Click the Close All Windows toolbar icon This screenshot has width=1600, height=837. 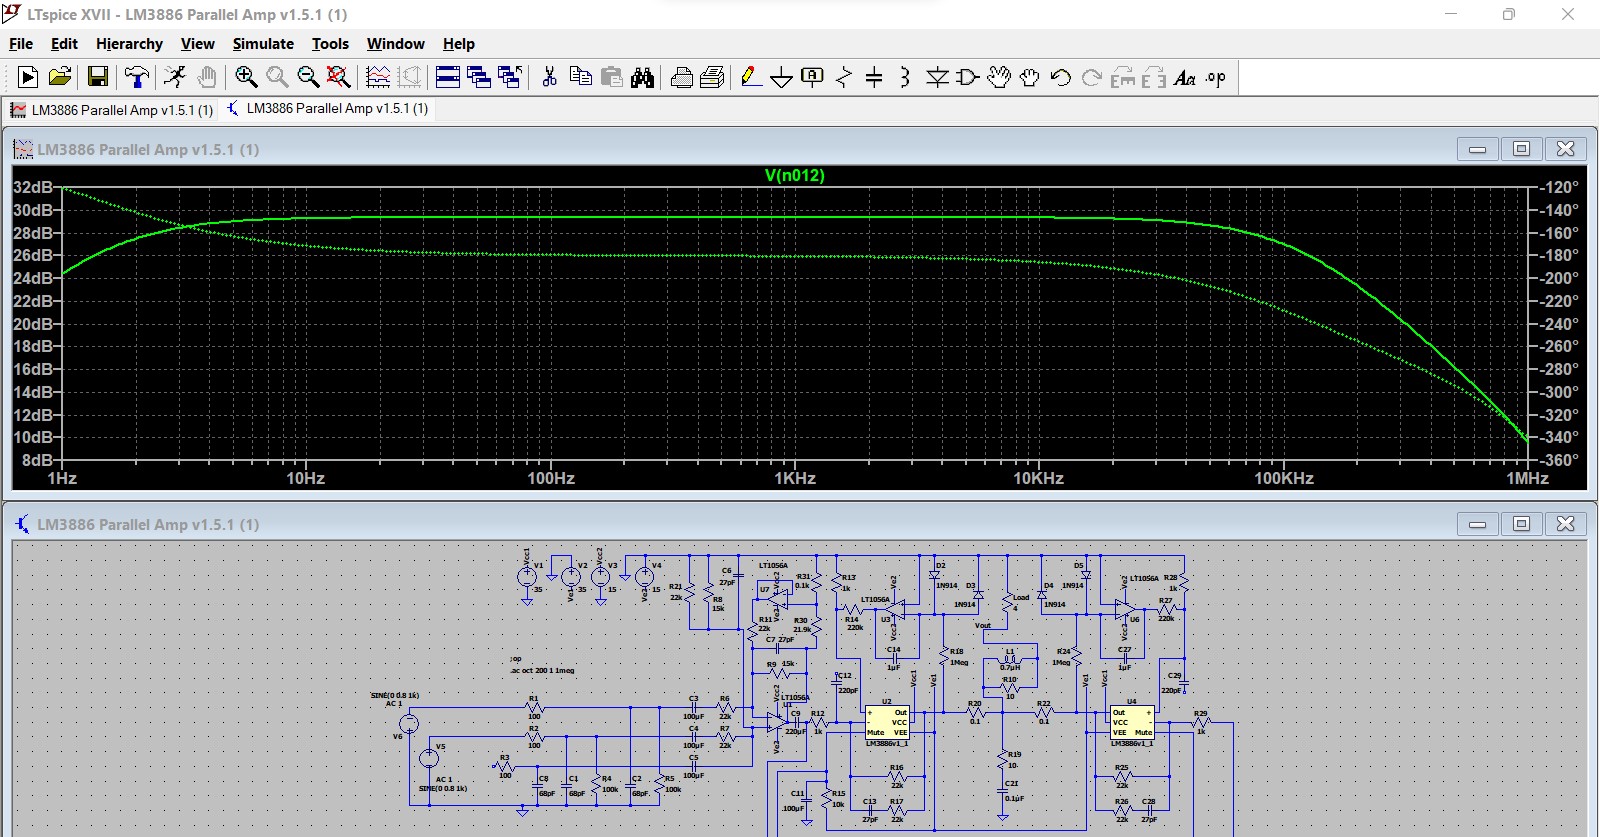pos(510,77)
